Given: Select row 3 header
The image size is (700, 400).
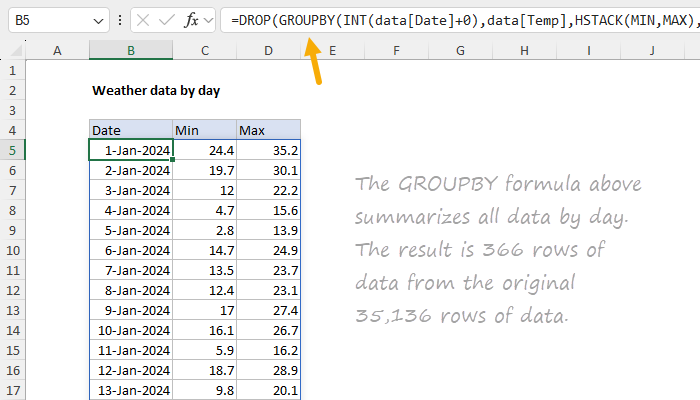Looking at the screenshot, I should (12, 110).
